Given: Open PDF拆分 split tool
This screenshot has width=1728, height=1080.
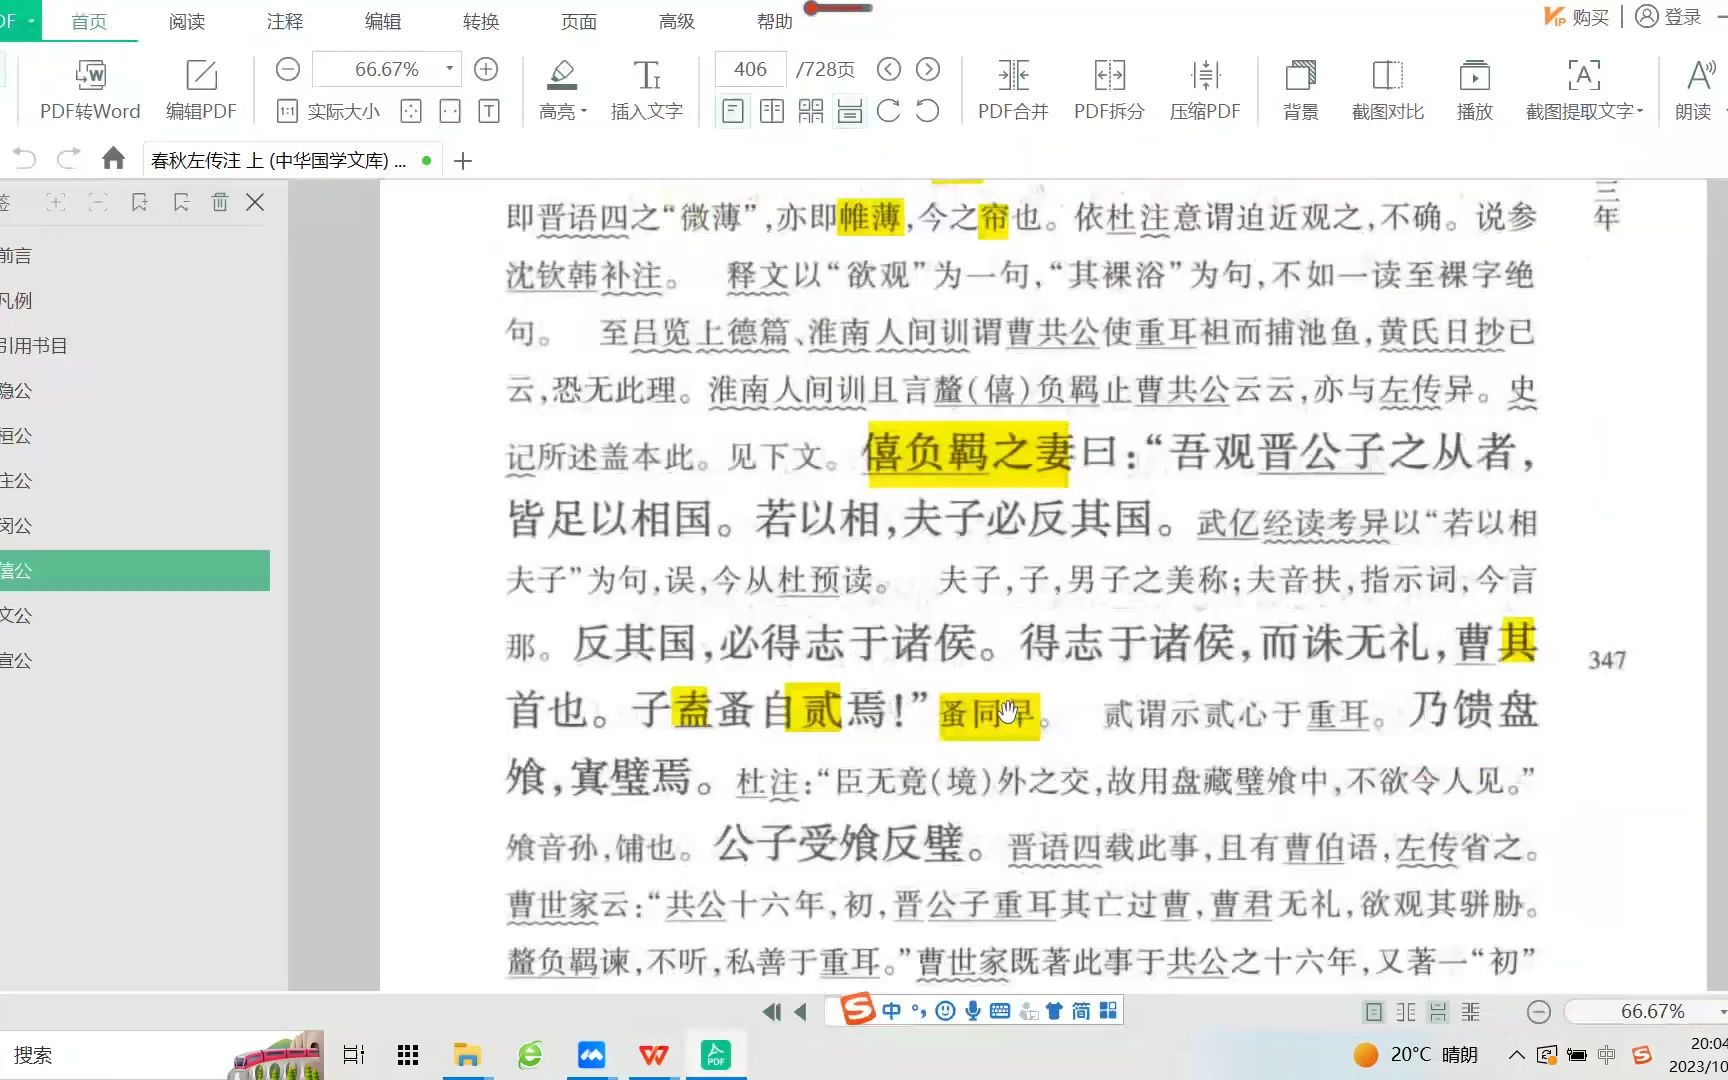Looking at the screenshot, I should (1109, 90).
